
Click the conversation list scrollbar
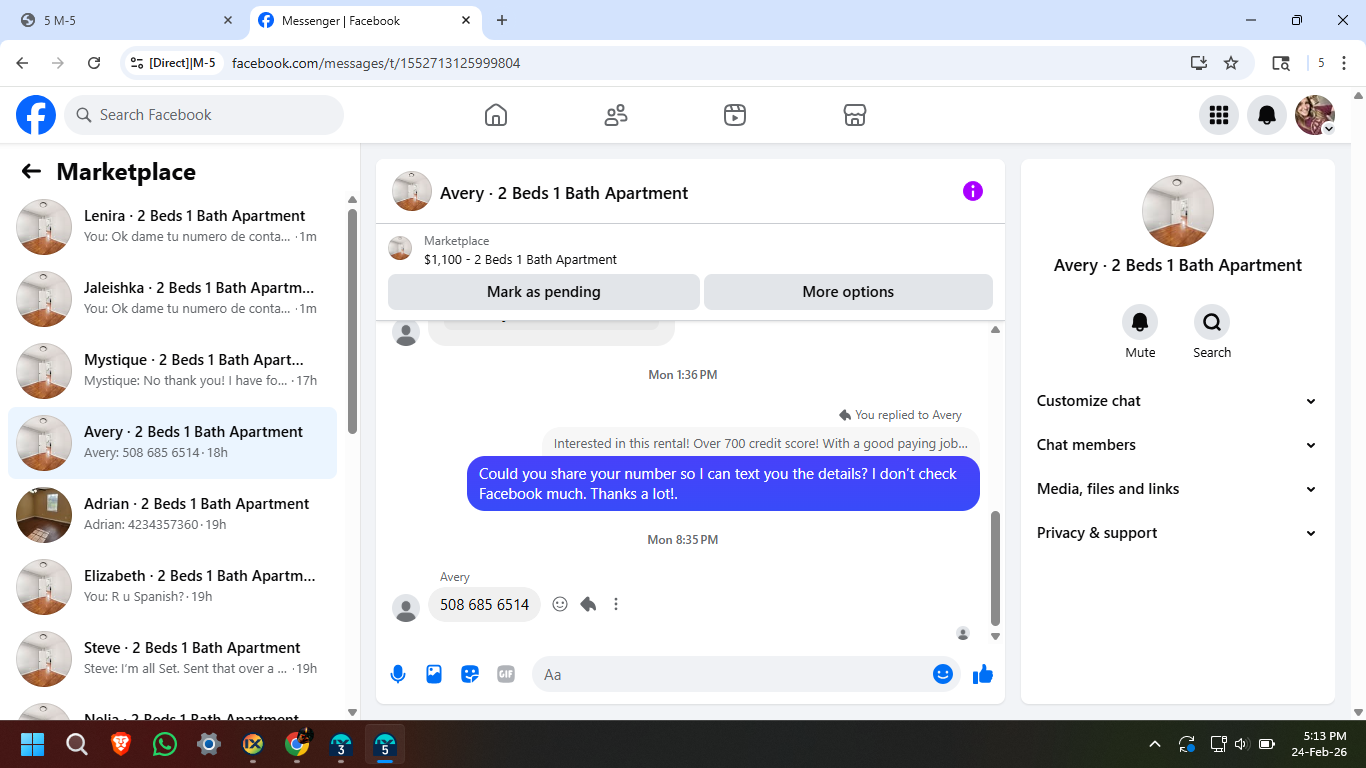(x=352, y=320)
